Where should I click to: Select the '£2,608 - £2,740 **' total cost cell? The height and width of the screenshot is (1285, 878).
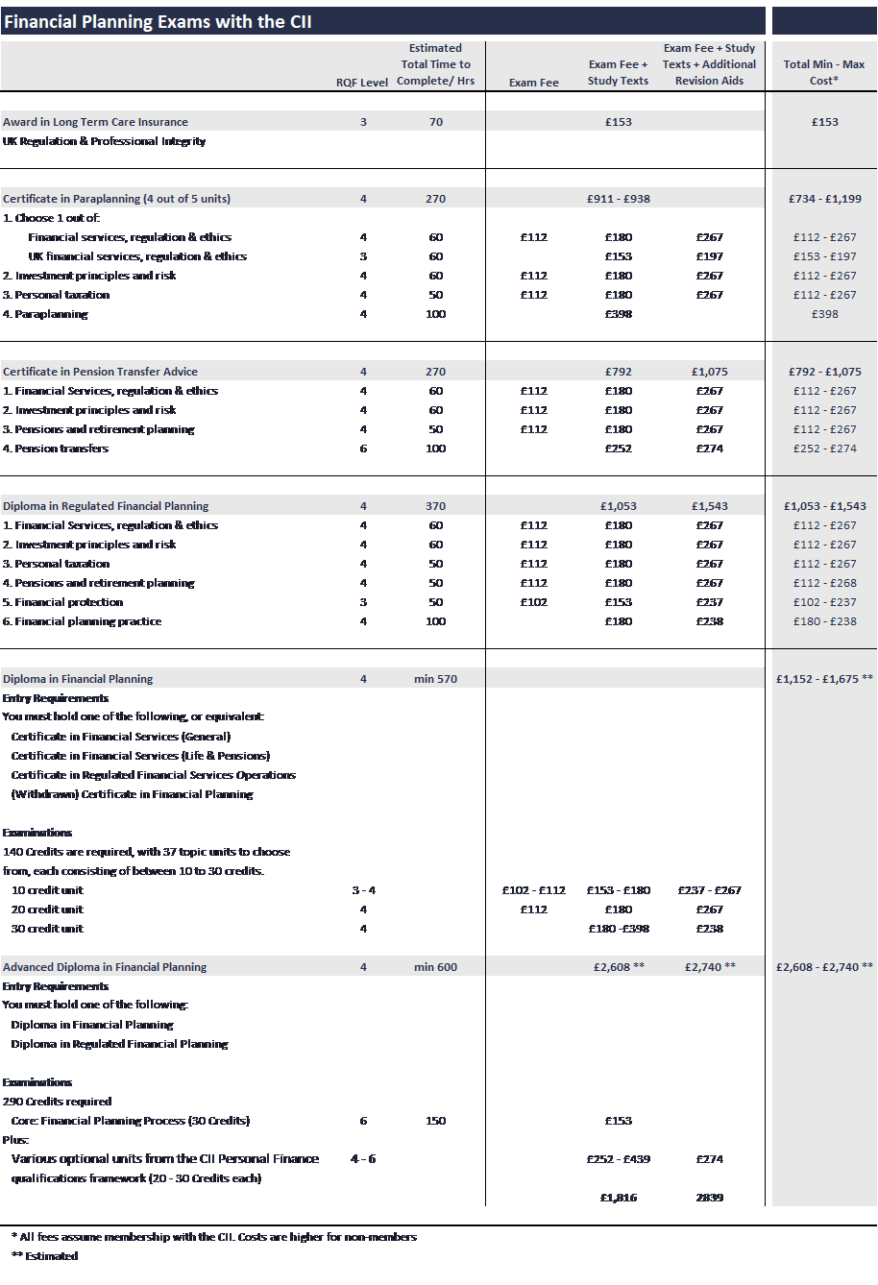pyautogui.click(x=824, y=967)
